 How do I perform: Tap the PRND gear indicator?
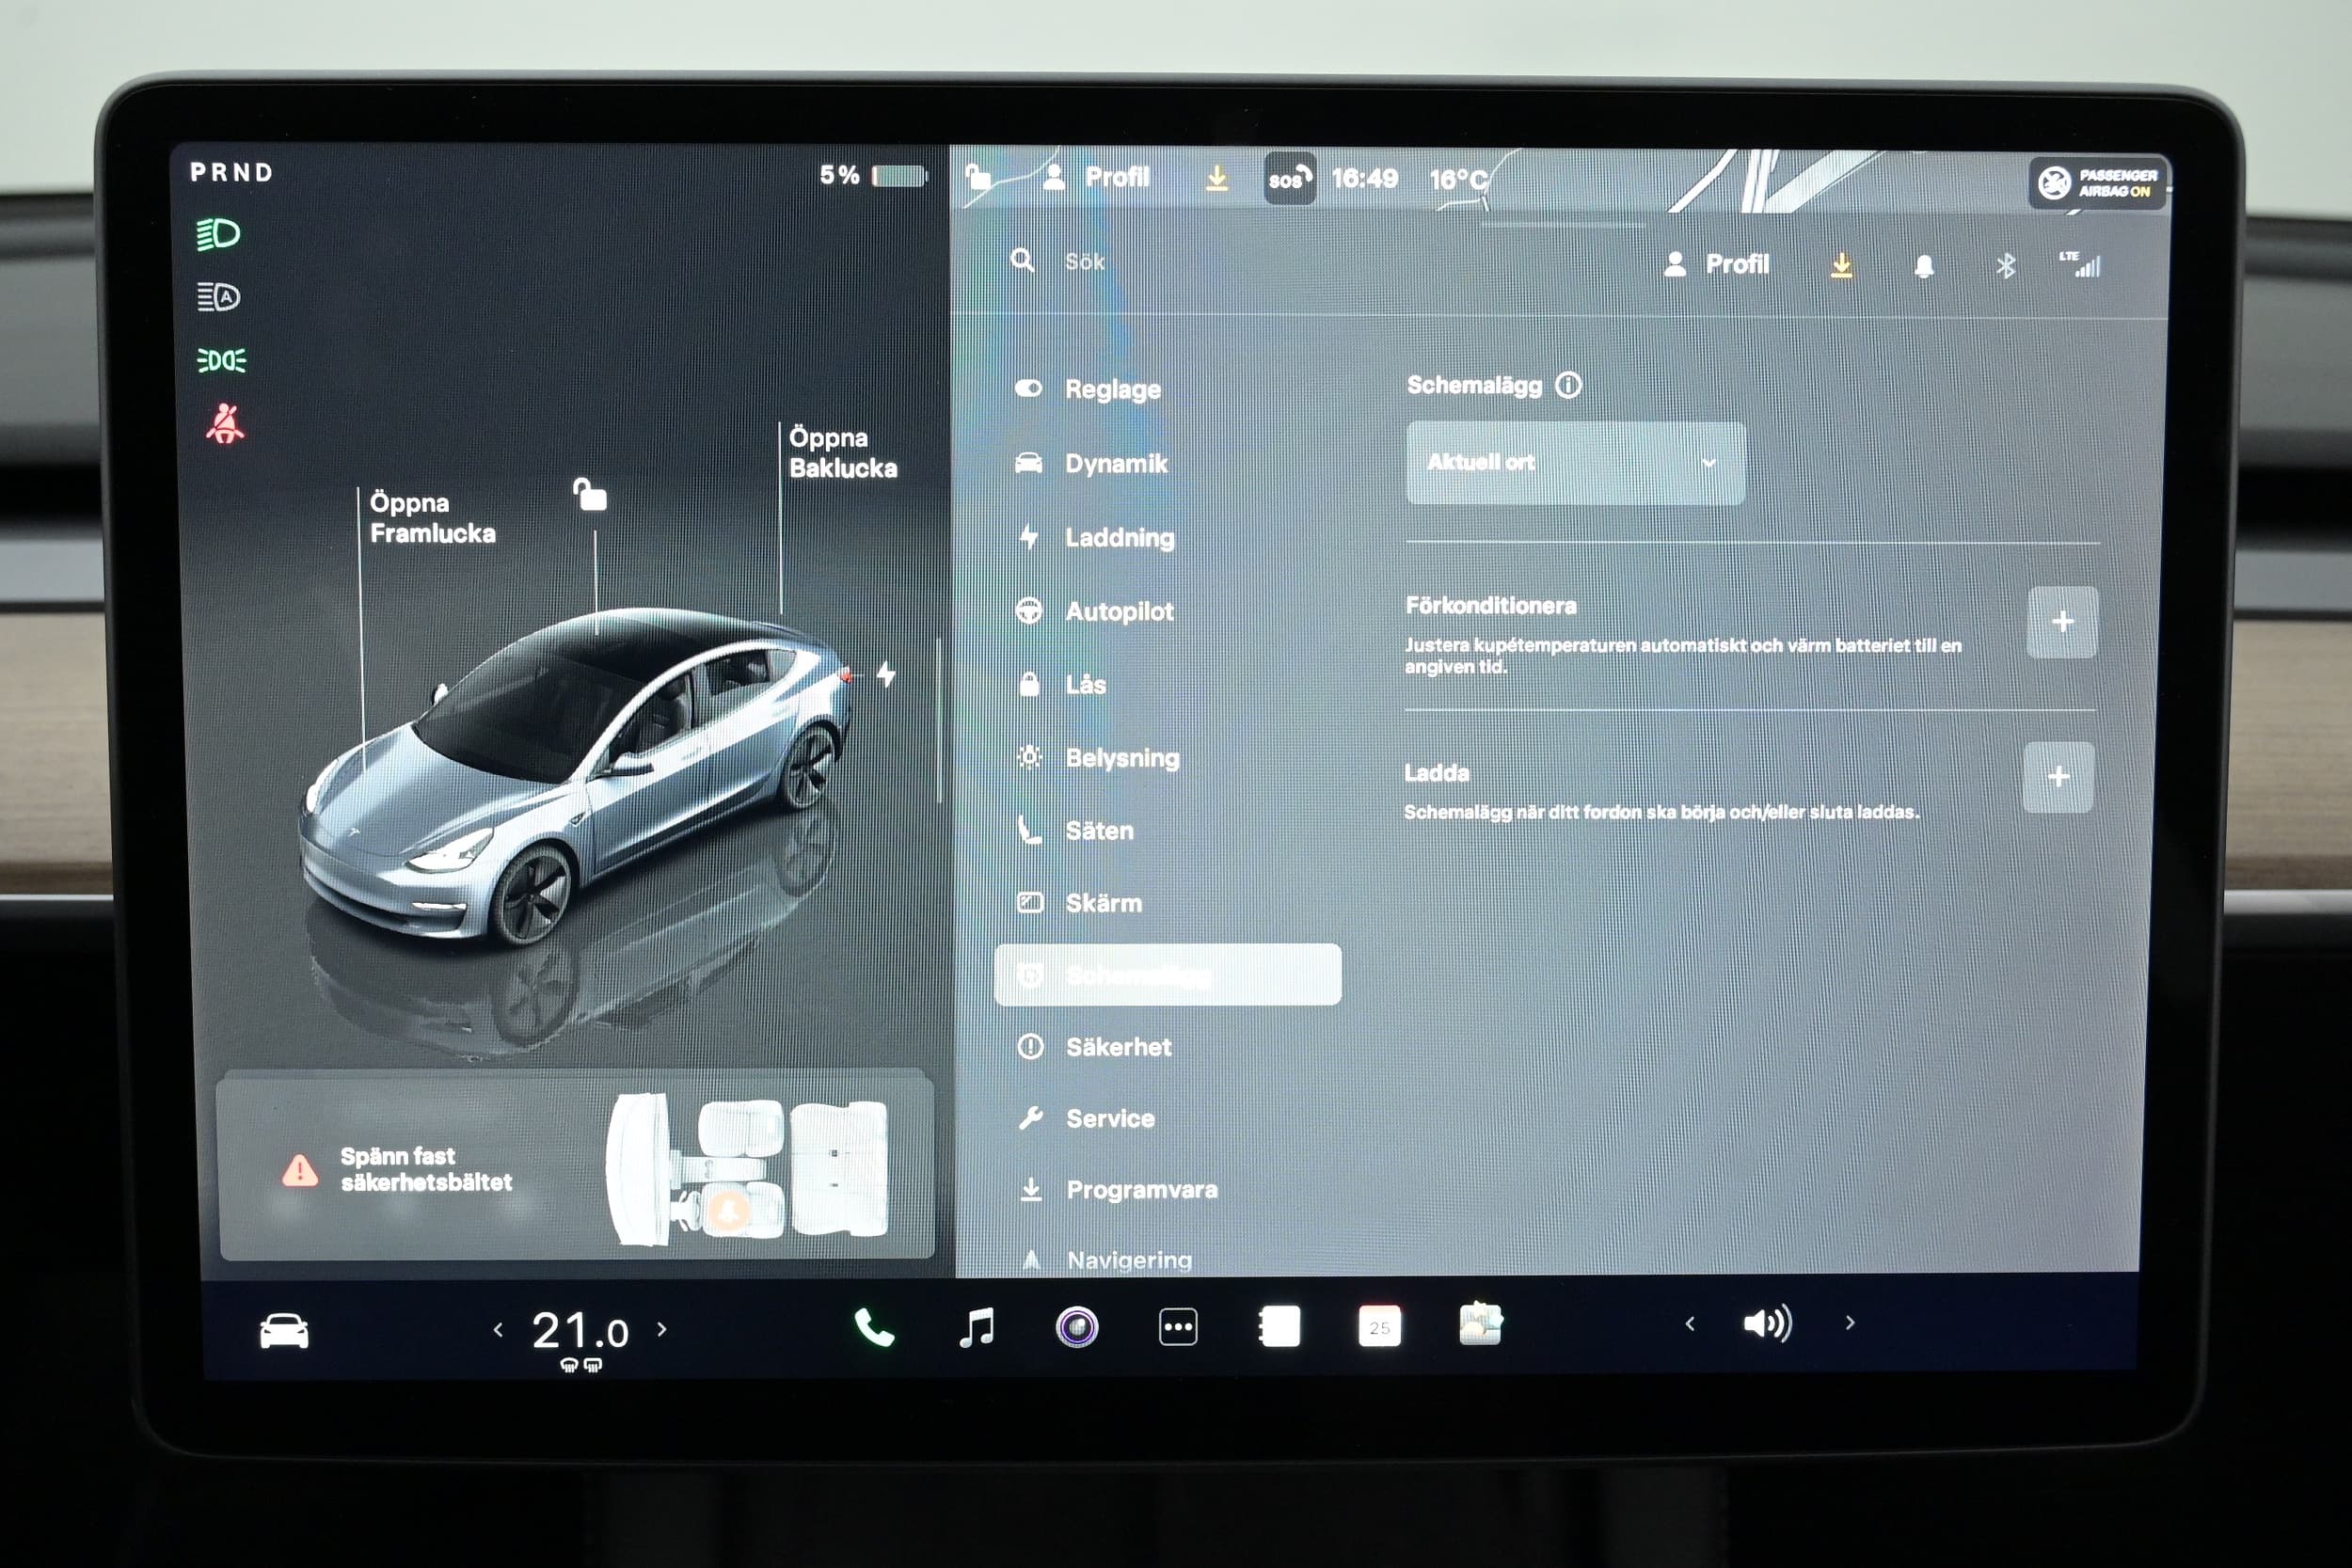click(x=232, y=172)
